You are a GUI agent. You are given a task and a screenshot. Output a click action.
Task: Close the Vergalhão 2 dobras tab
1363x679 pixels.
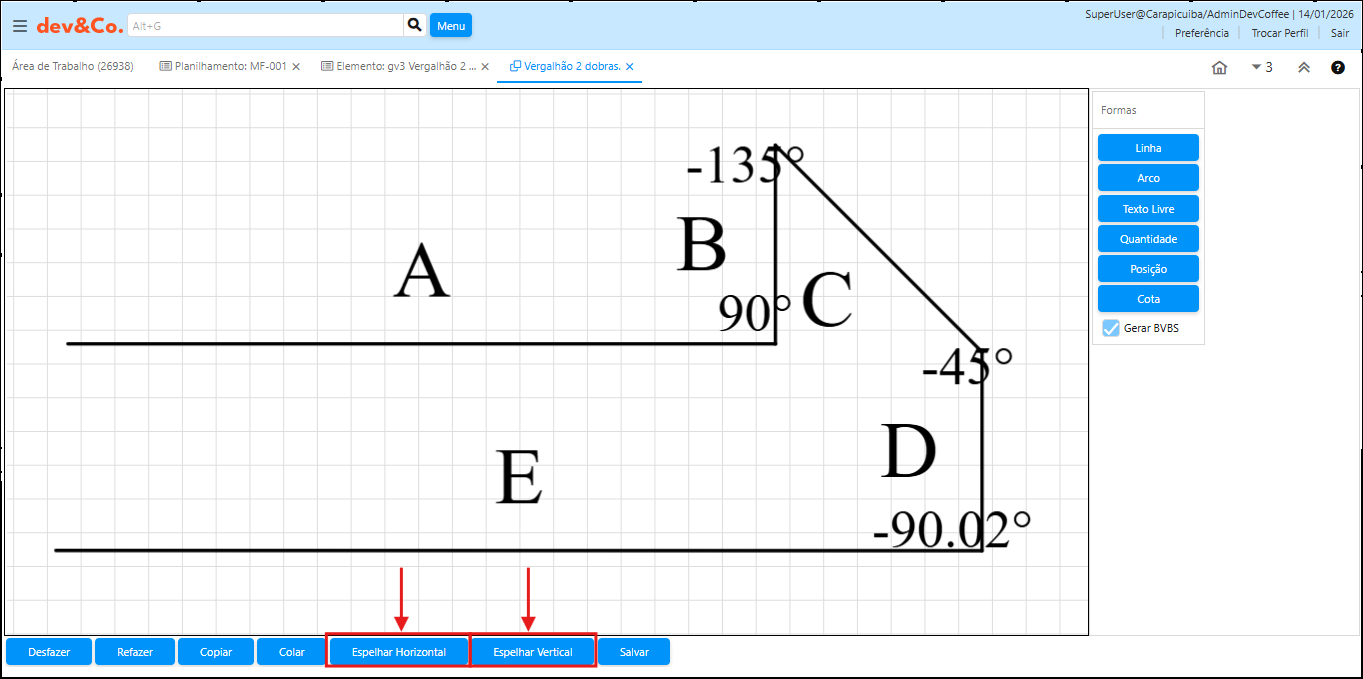[x=630, y=67]
